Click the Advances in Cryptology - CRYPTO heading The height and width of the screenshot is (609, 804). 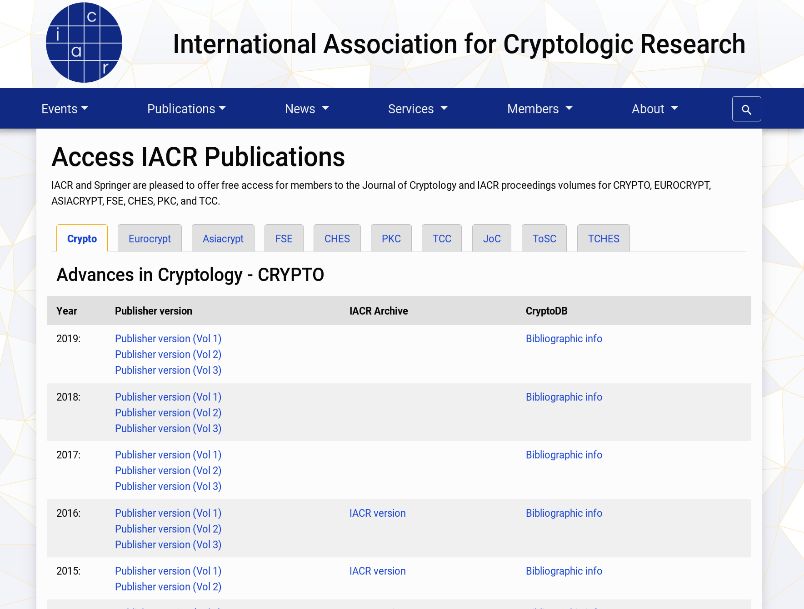(190, 275)
